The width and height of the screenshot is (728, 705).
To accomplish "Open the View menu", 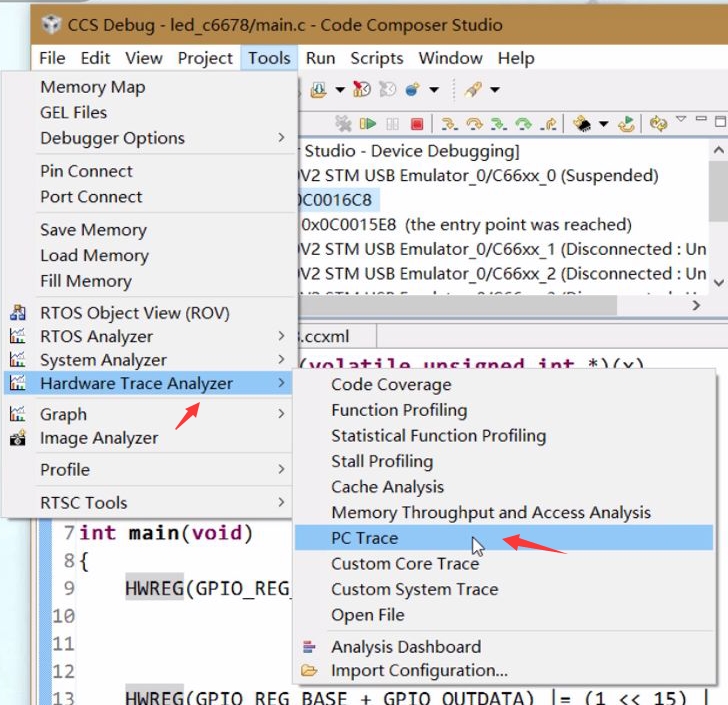I will pos(144,58).
